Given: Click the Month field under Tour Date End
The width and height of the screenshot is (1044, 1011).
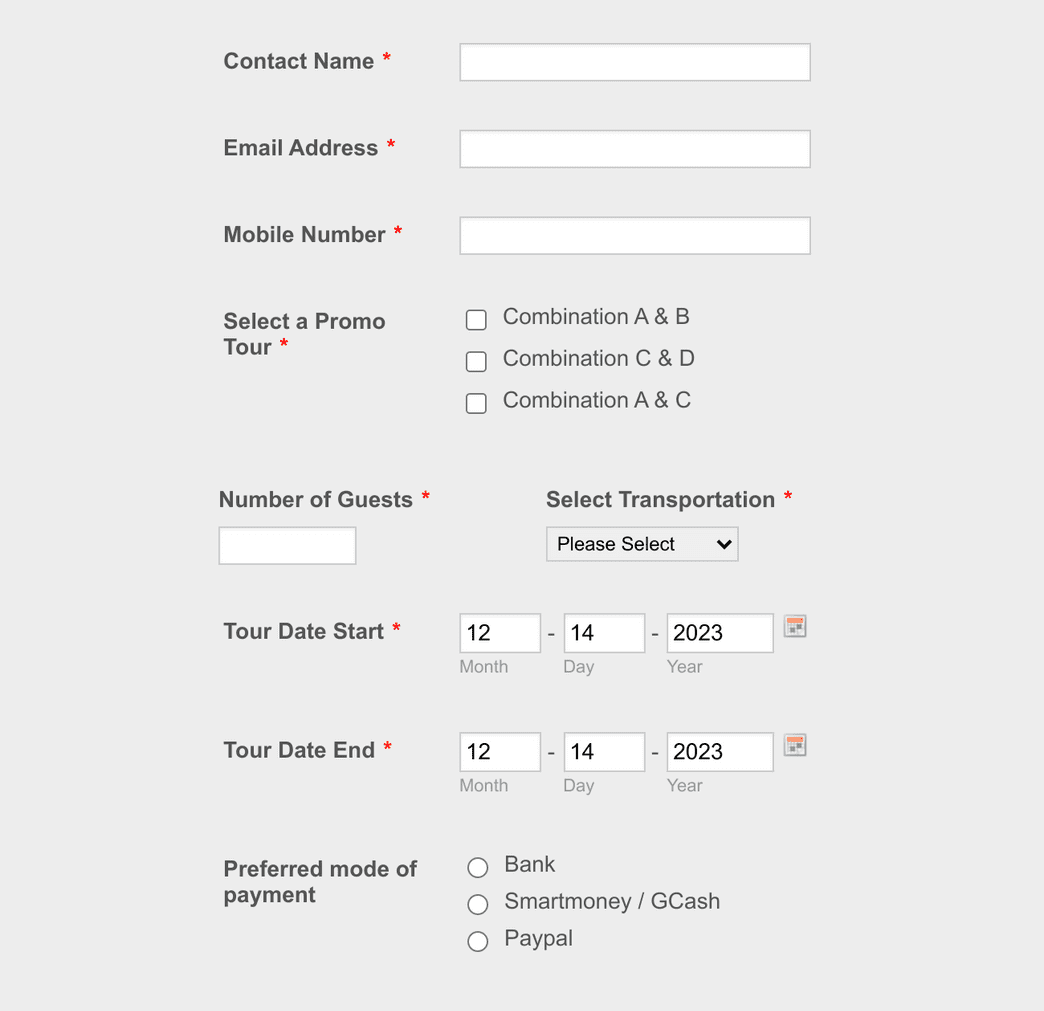Looking at the screenshot, I should [499, 751].
